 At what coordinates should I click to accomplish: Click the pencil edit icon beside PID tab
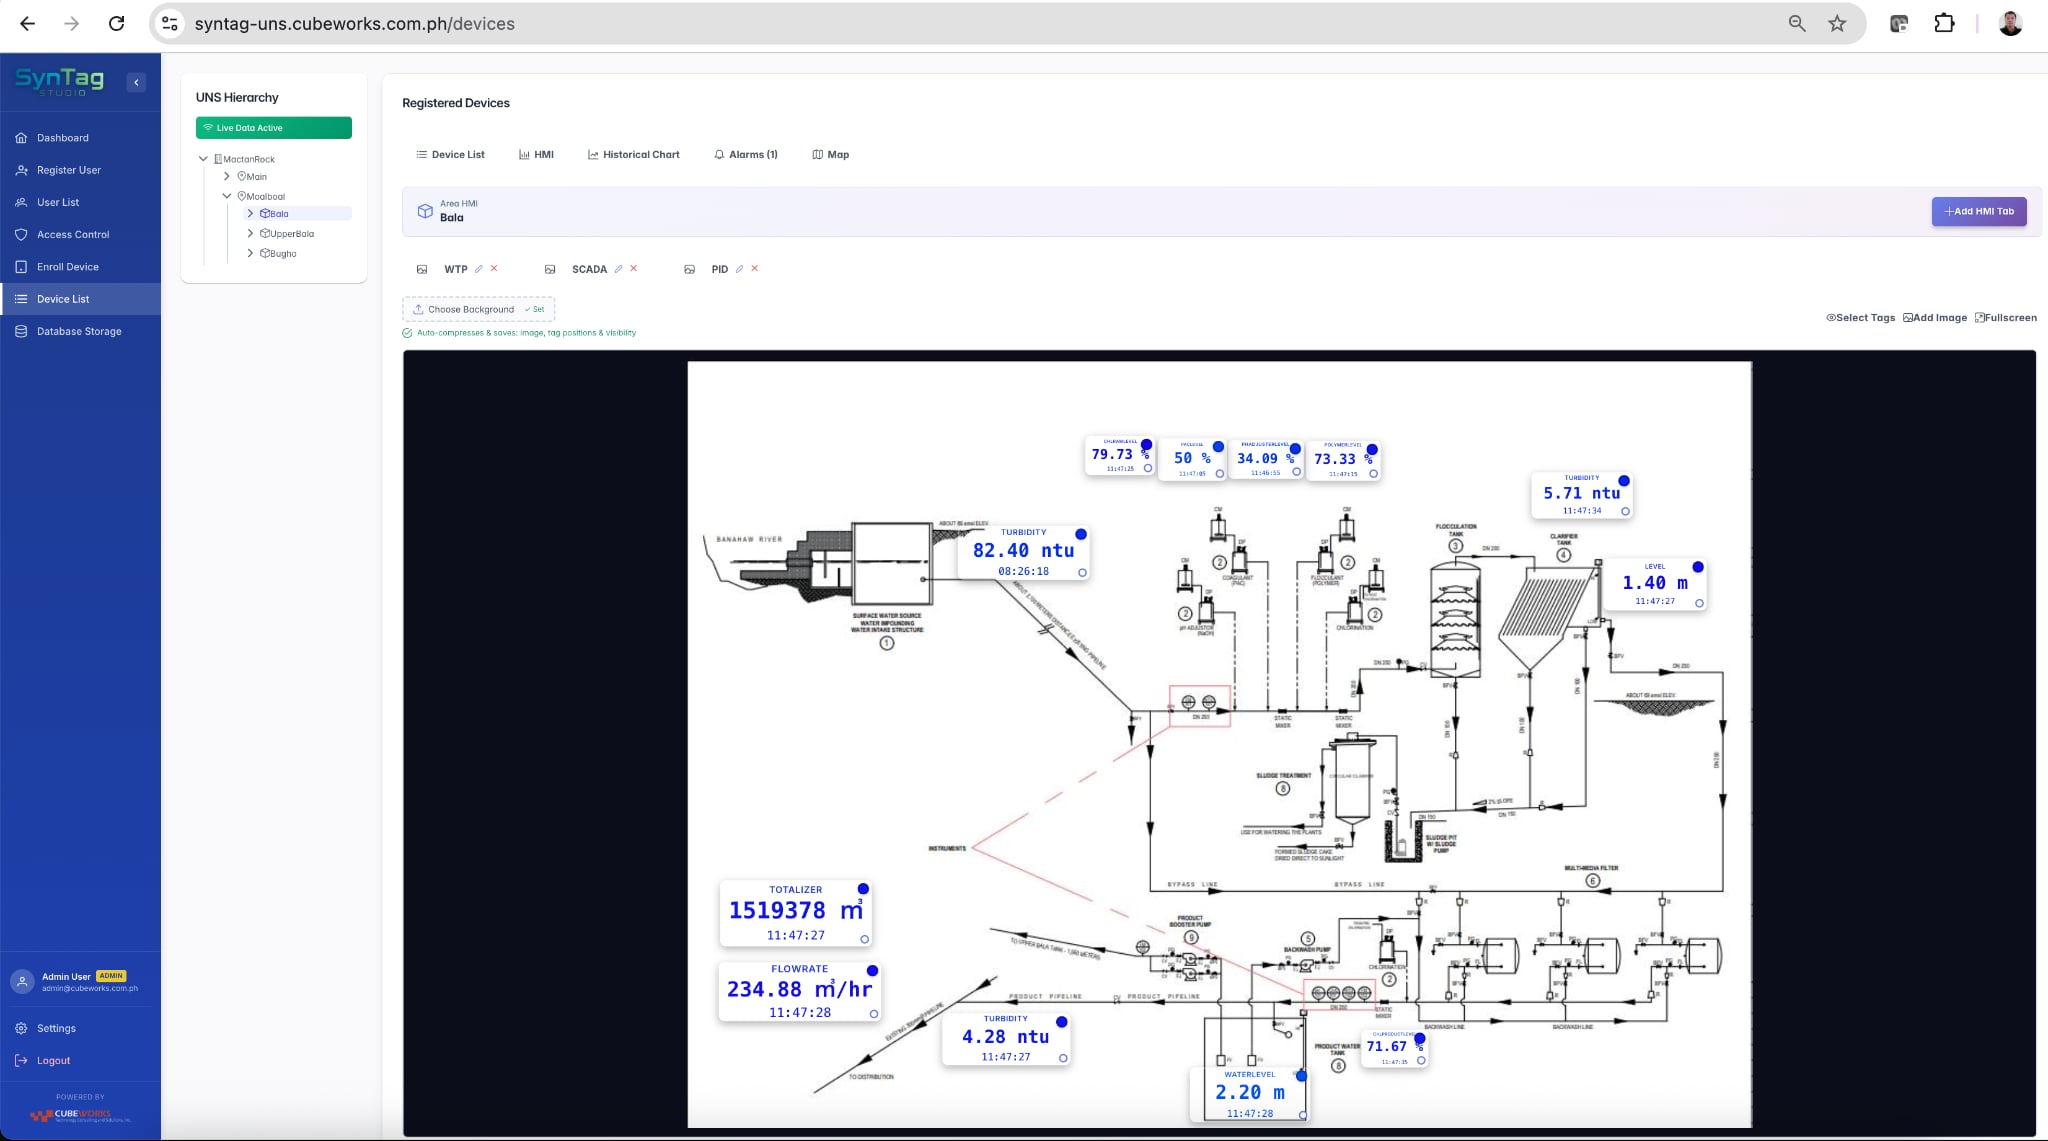pyautogui.click(x=740, y=269)
